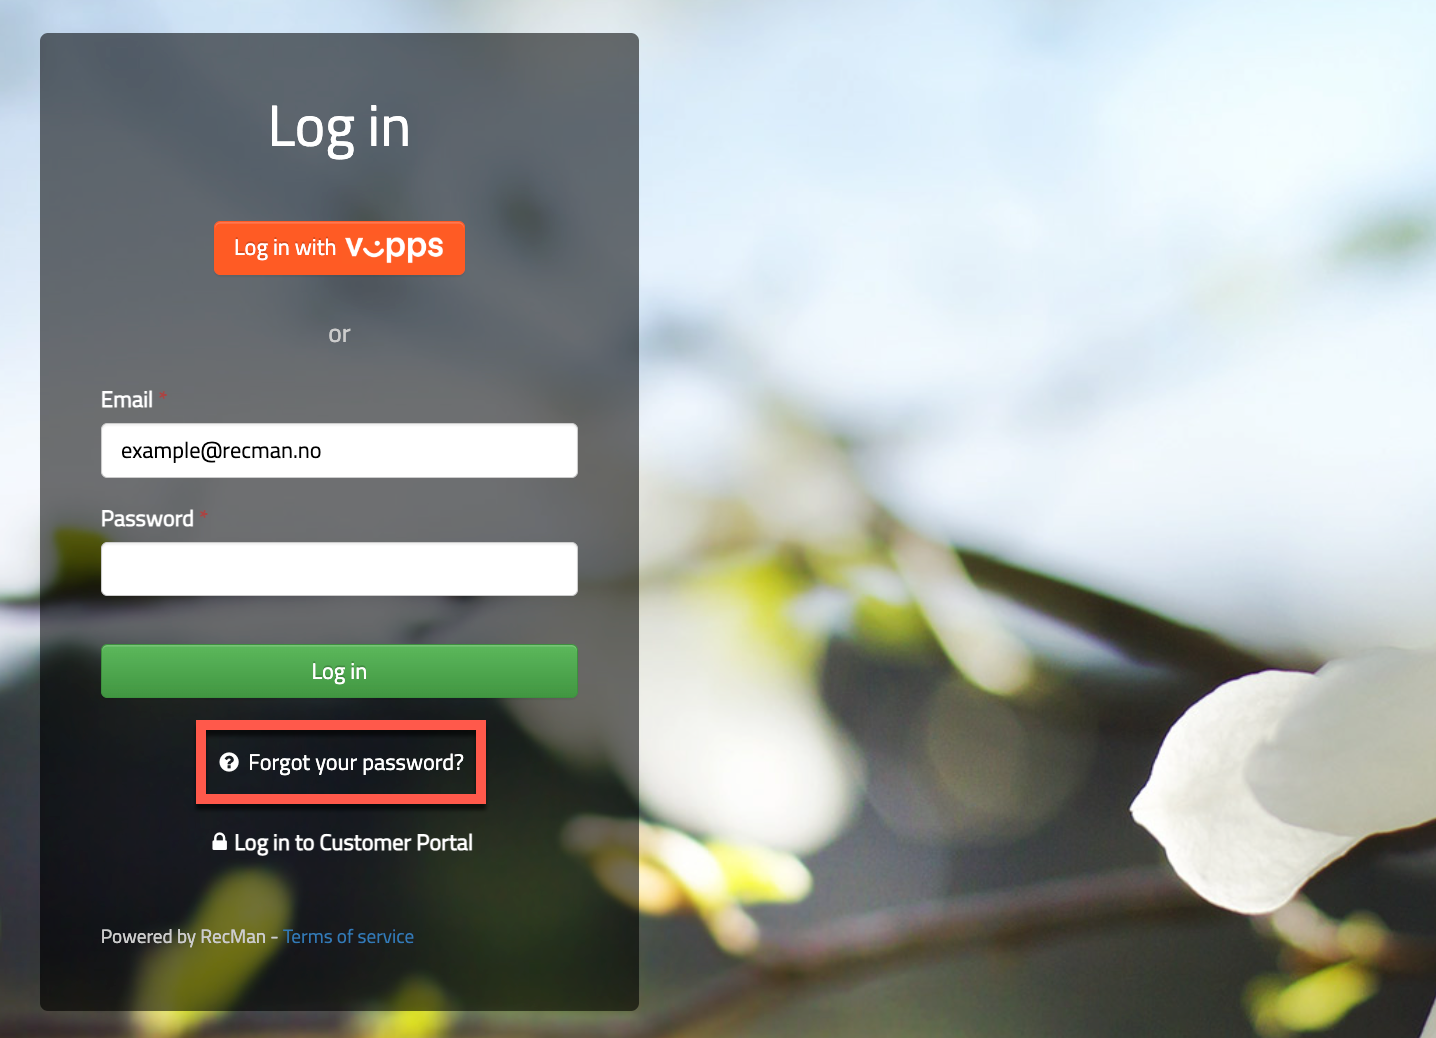The width and height of the screenshot is (1436, 1038).
Task: Focus the empty Password input field
Action: 339,569
